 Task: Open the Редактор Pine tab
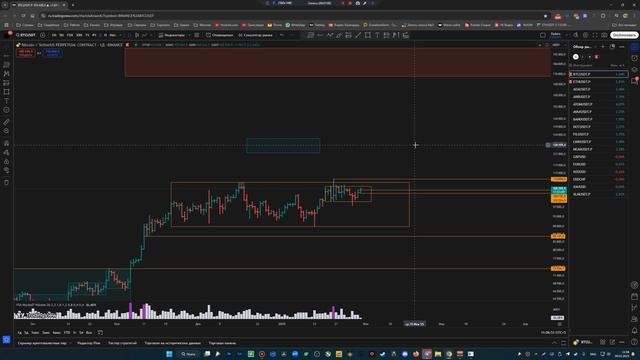point(89,343)
